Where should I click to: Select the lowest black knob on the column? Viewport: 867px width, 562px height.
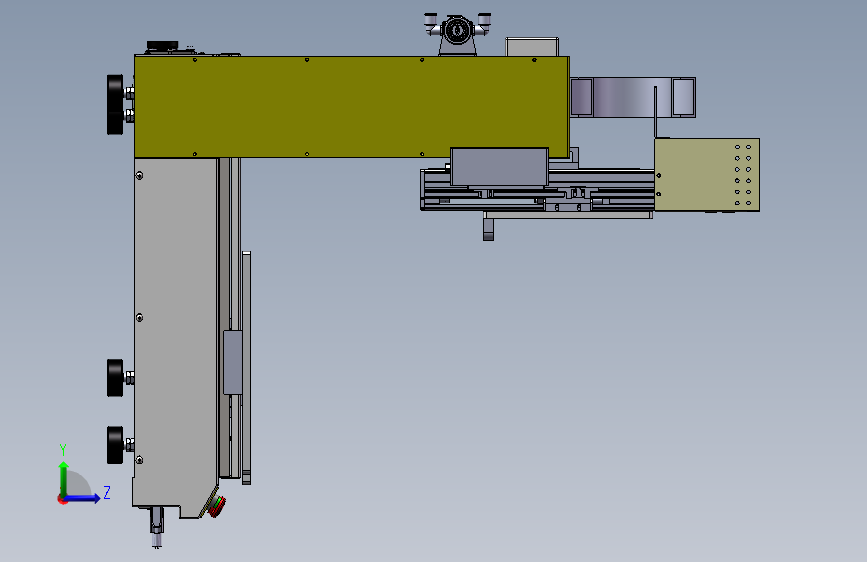pos(116,445)
